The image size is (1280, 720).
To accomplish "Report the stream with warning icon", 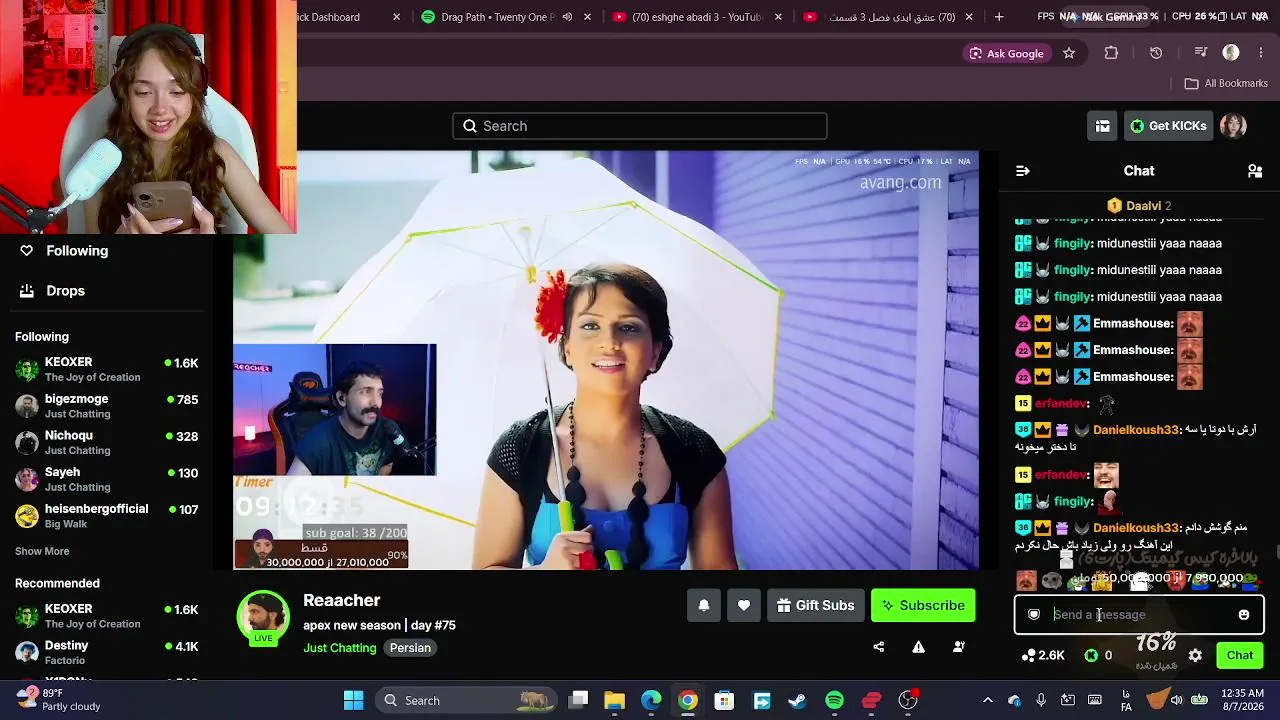I will point(918,647).
